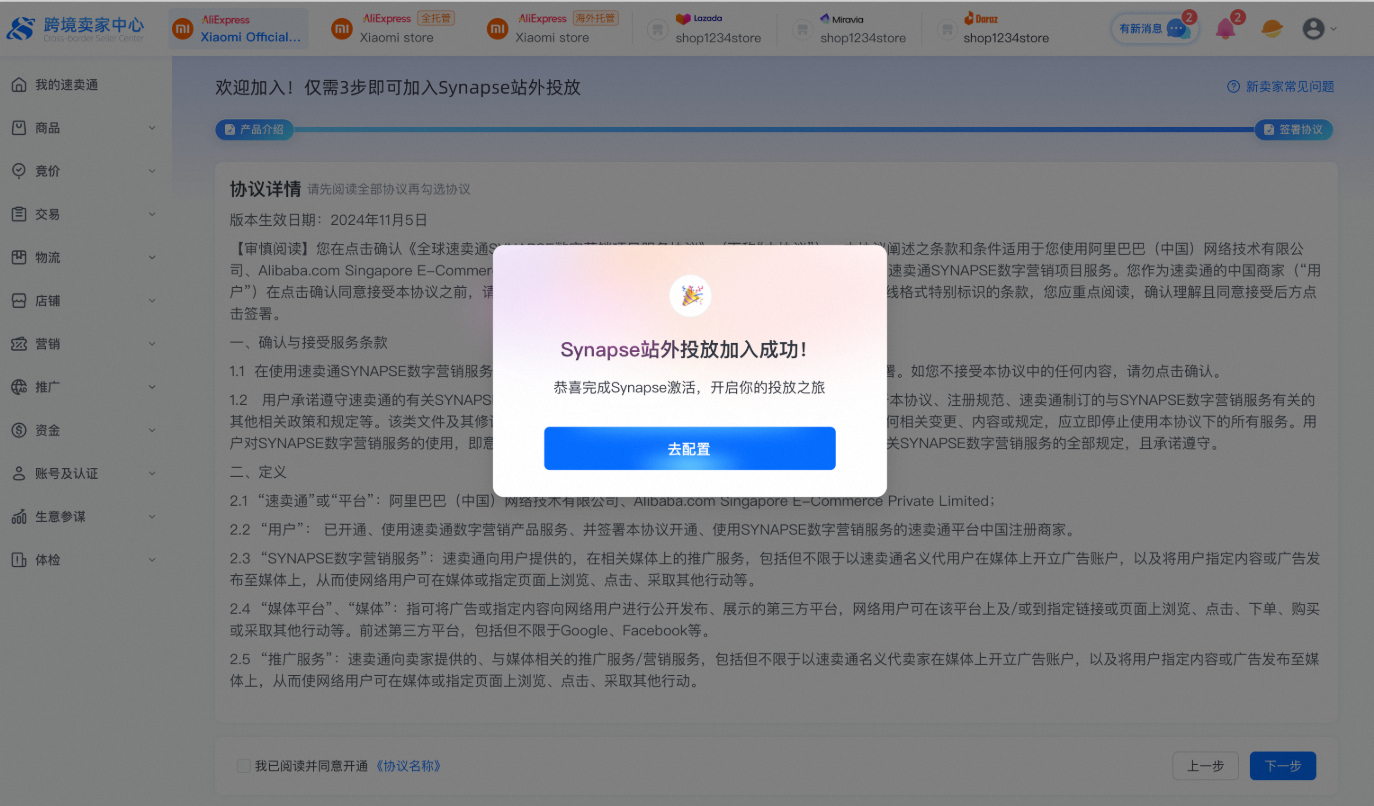1374x806 pixels.
Task: Expand the 物流 sidebar menu chevron
Action: 152,258
